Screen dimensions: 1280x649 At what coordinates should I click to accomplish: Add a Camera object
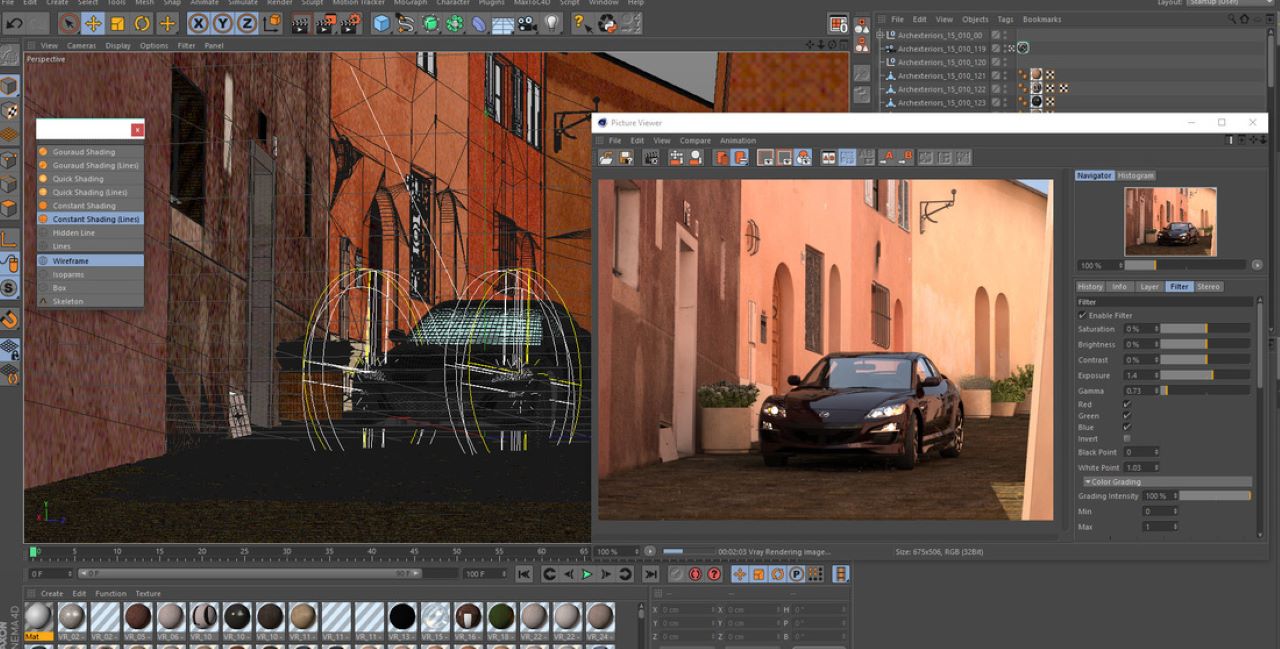tap(528, 23)
